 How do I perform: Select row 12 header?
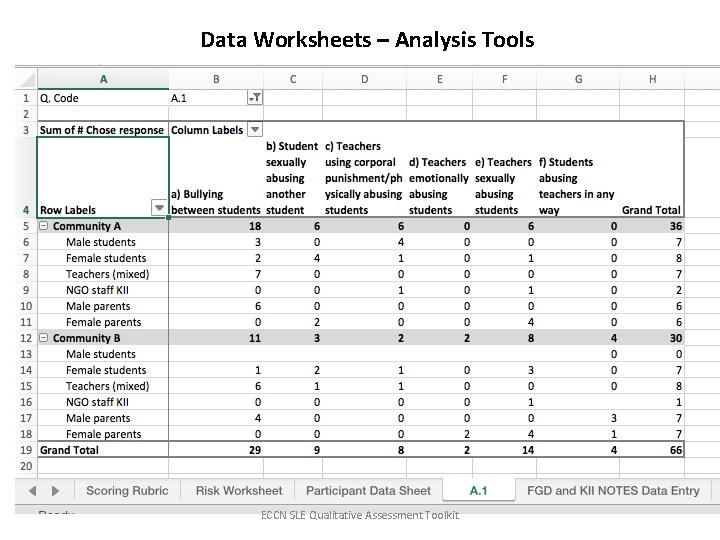tap(26, 338)
